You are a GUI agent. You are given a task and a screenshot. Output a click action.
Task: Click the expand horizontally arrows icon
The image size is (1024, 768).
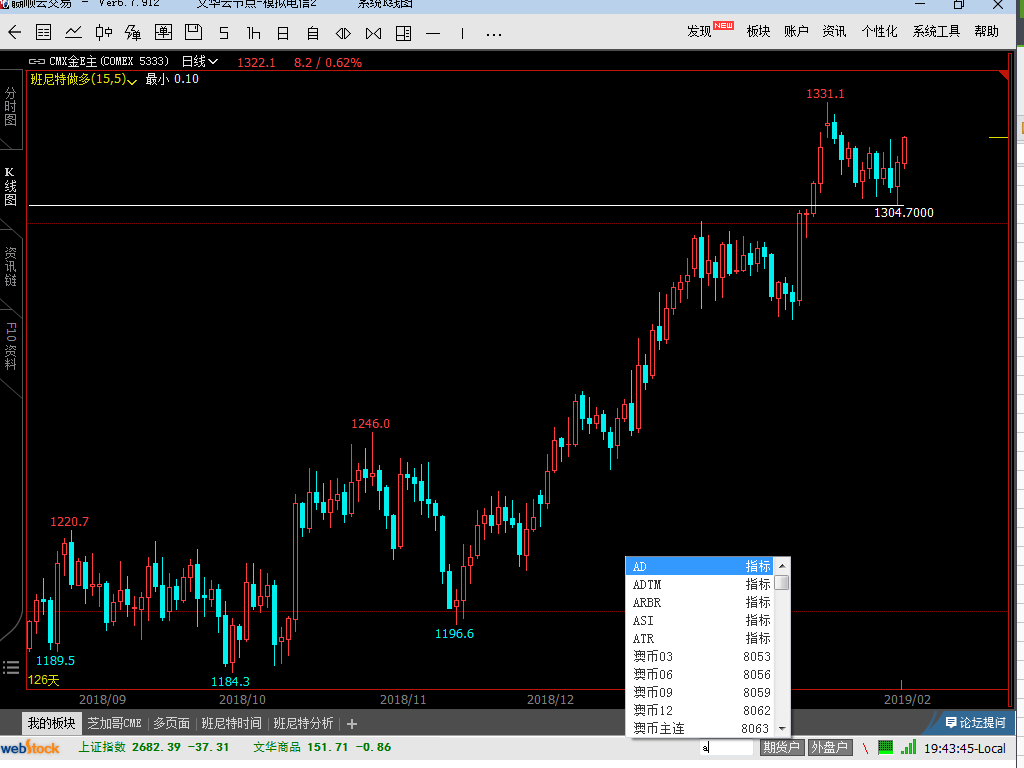343,33
